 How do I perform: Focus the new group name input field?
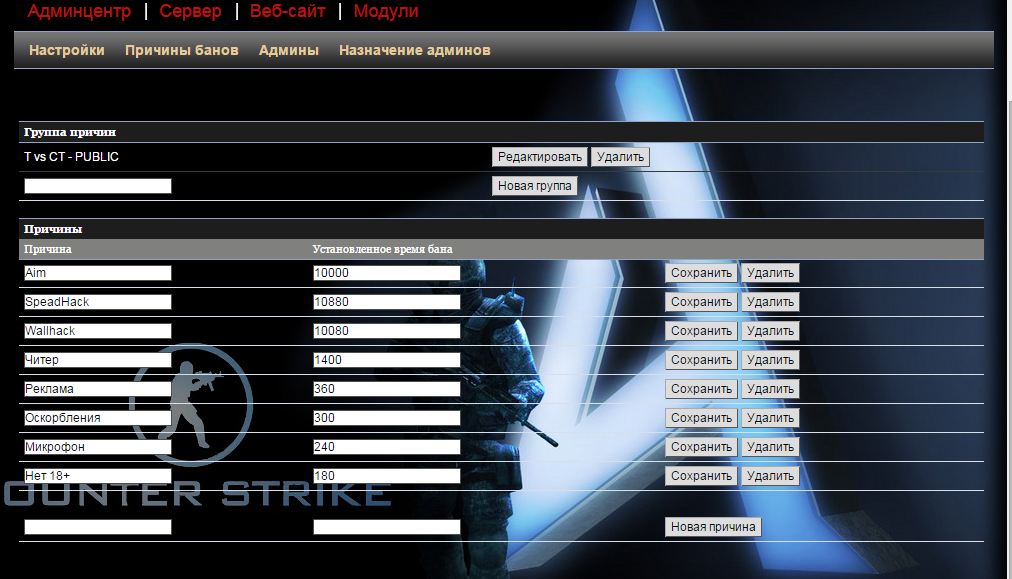[x=98, y=186]
